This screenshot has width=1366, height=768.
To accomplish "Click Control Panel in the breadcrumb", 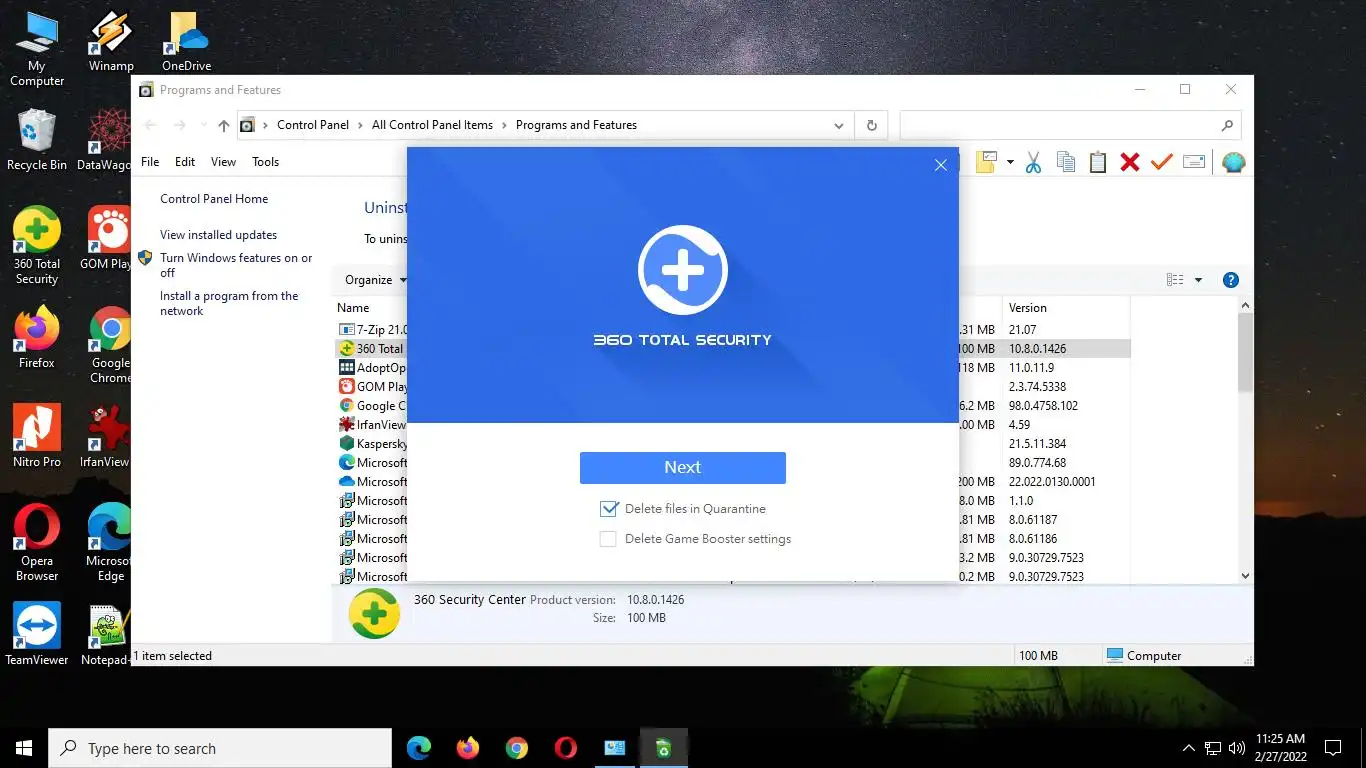I will pyautogui.click(x=313, y=125).
